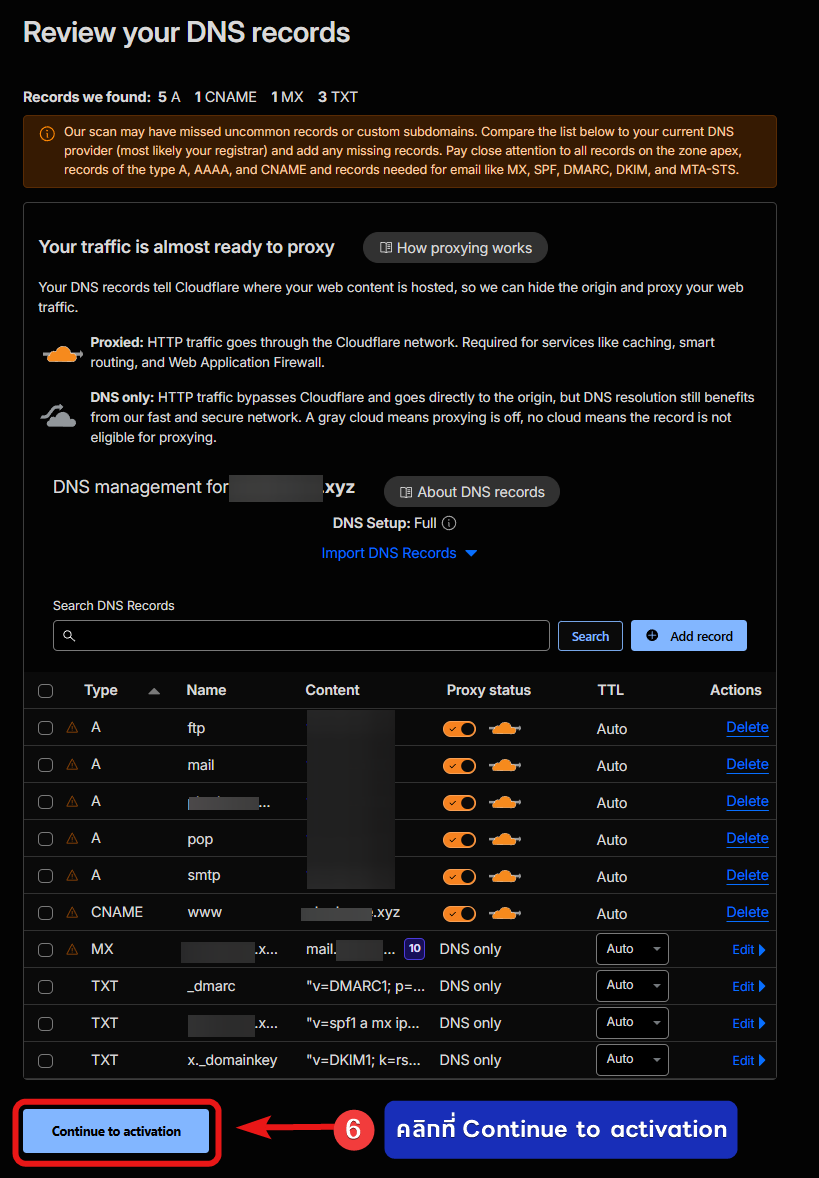This screenshot has width=819, height=1178.
Task: Click the info icon in scan warning banner
Action: point(47,134)
